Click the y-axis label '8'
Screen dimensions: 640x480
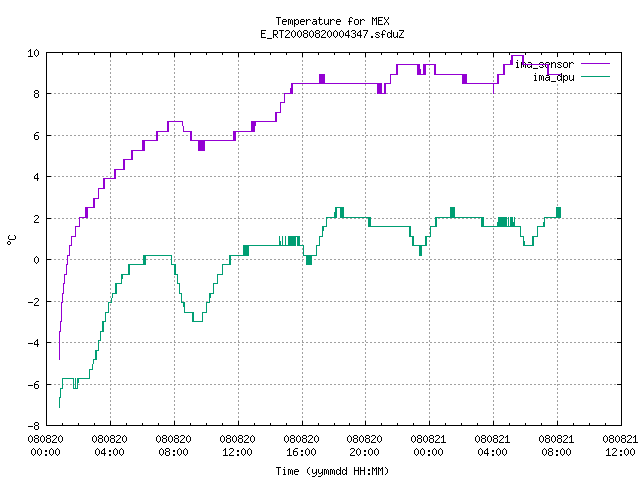point(37,94)
